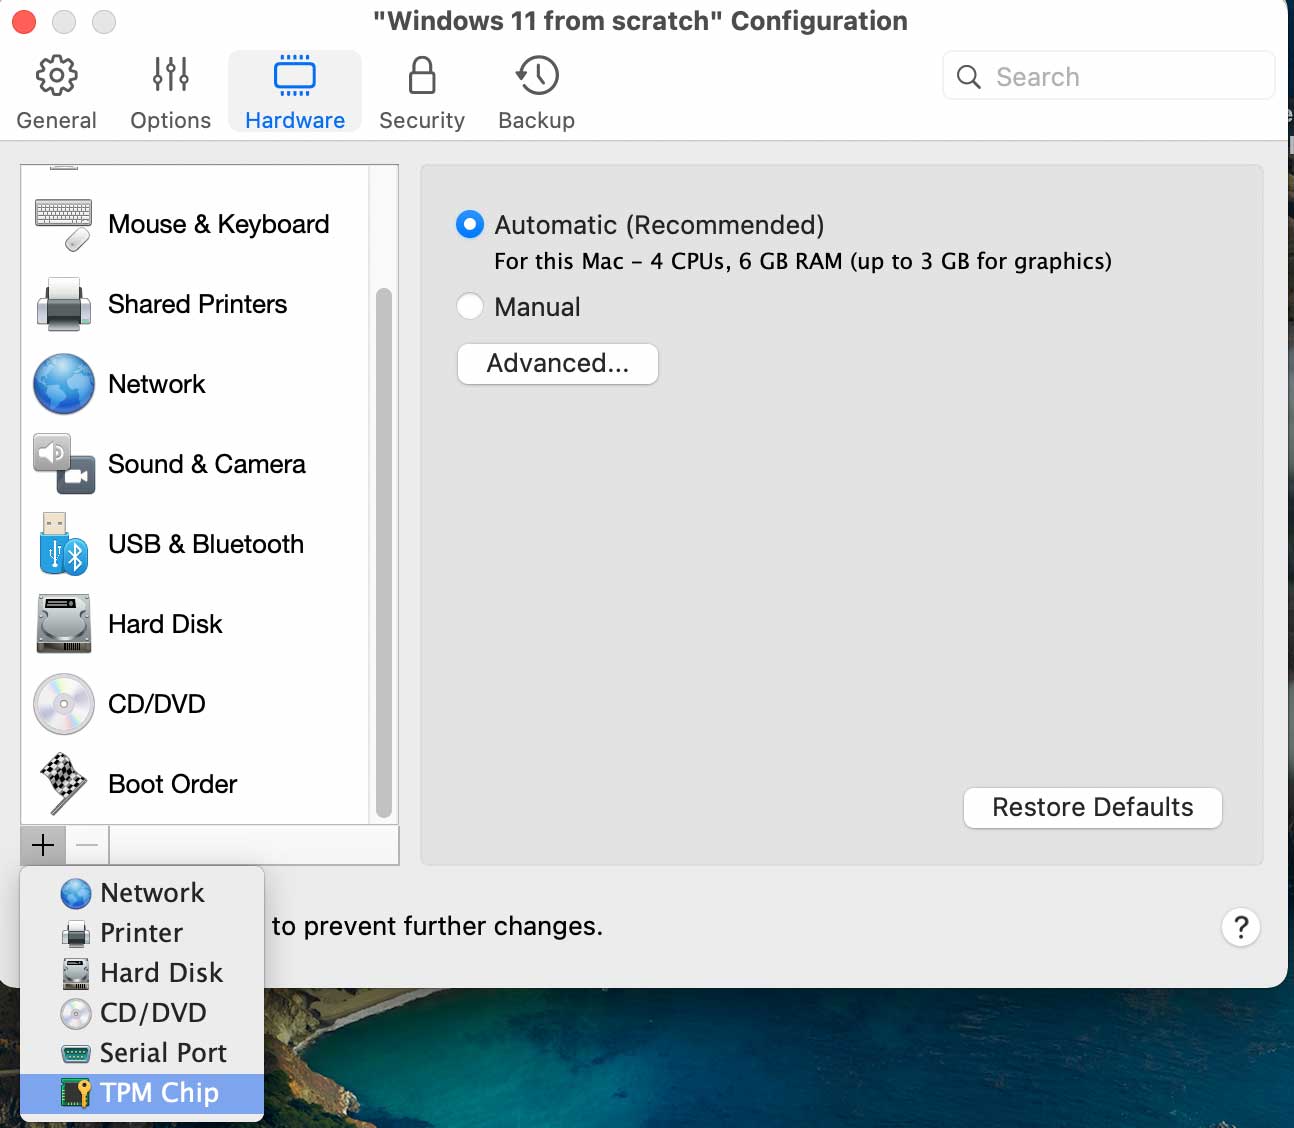Open Shared Printers settings via its printer icon
The height and width of the screenshot is (1128, 1294).
coord(63,304)
